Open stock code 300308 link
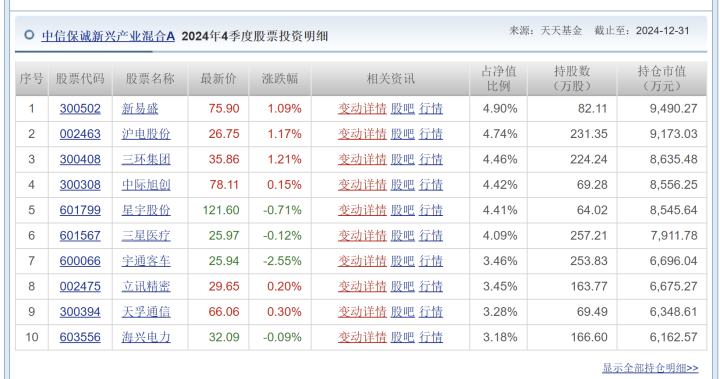Image resolution: width=720 pixels, height=379 pixels. (x=80, y=185)
